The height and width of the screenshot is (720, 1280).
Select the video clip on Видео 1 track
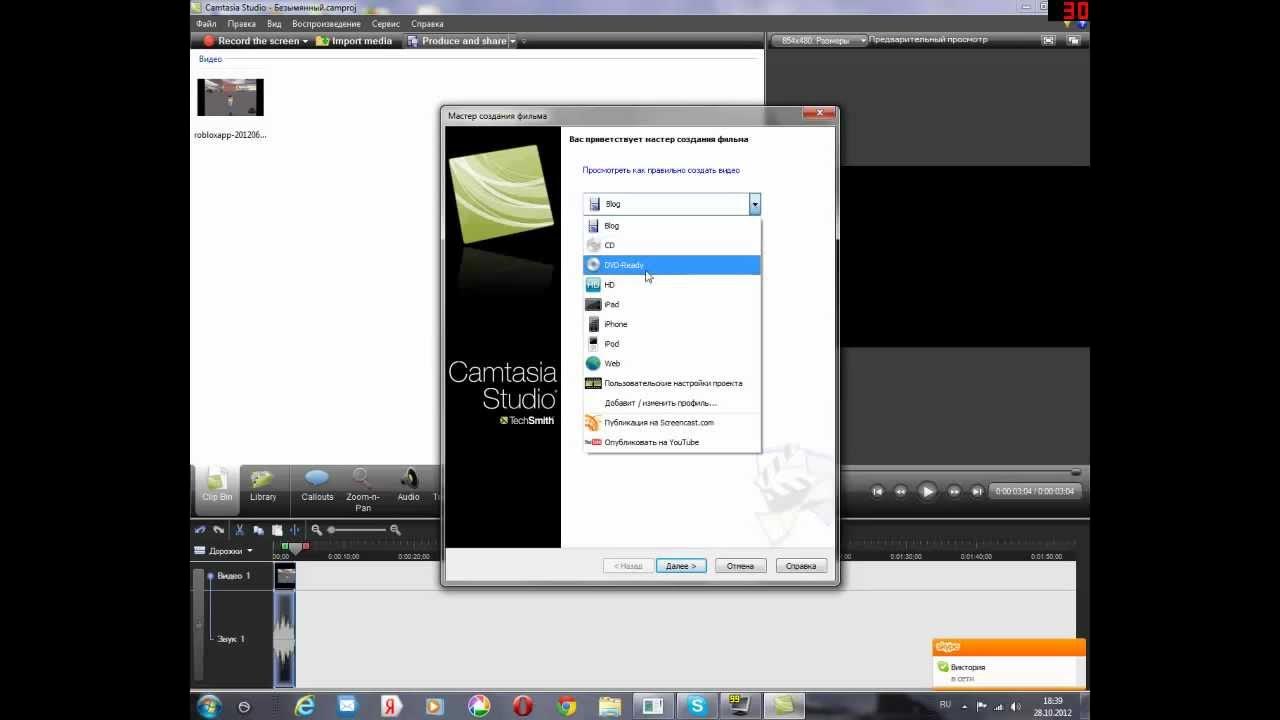(286, 575)
